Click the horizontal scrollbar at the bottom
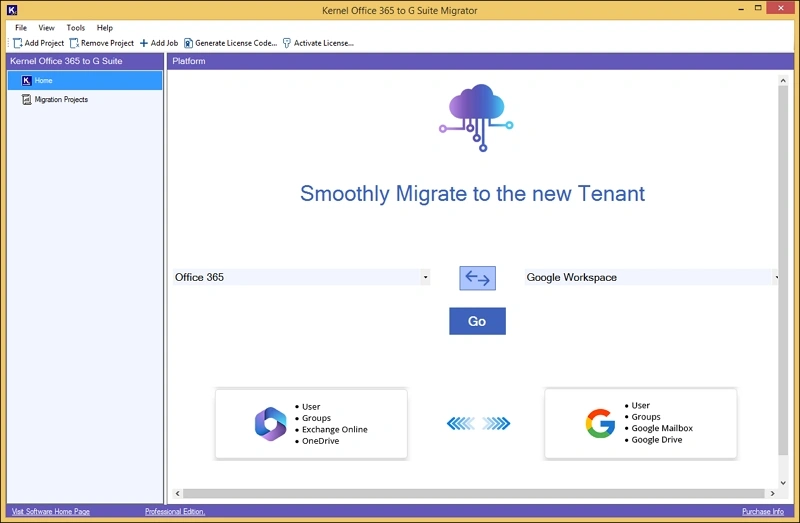Viewport: 800px width, 523px height. [x=470, y=493]
